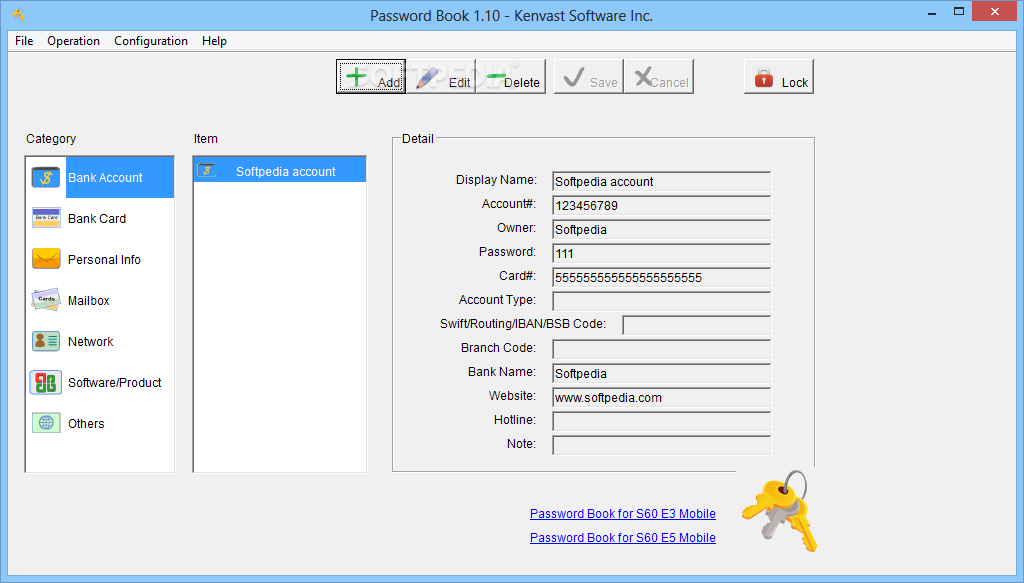
Task: Open the Configuration menu
Action: (151, 40)
